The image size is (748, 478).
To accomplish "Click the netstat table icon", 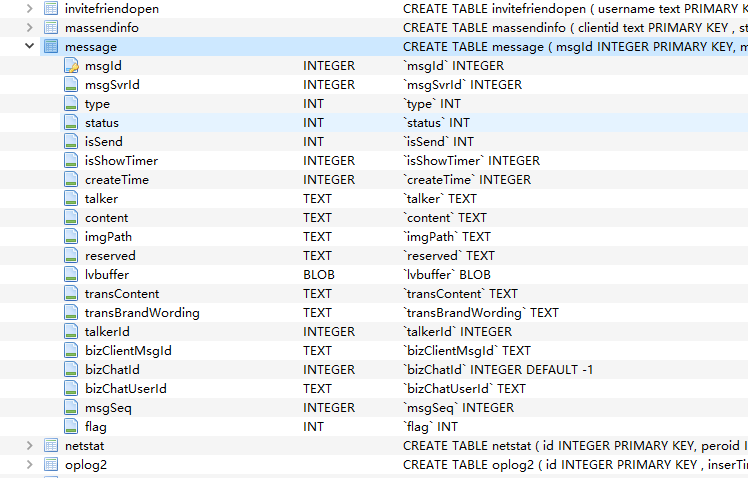I will [51, 445].
